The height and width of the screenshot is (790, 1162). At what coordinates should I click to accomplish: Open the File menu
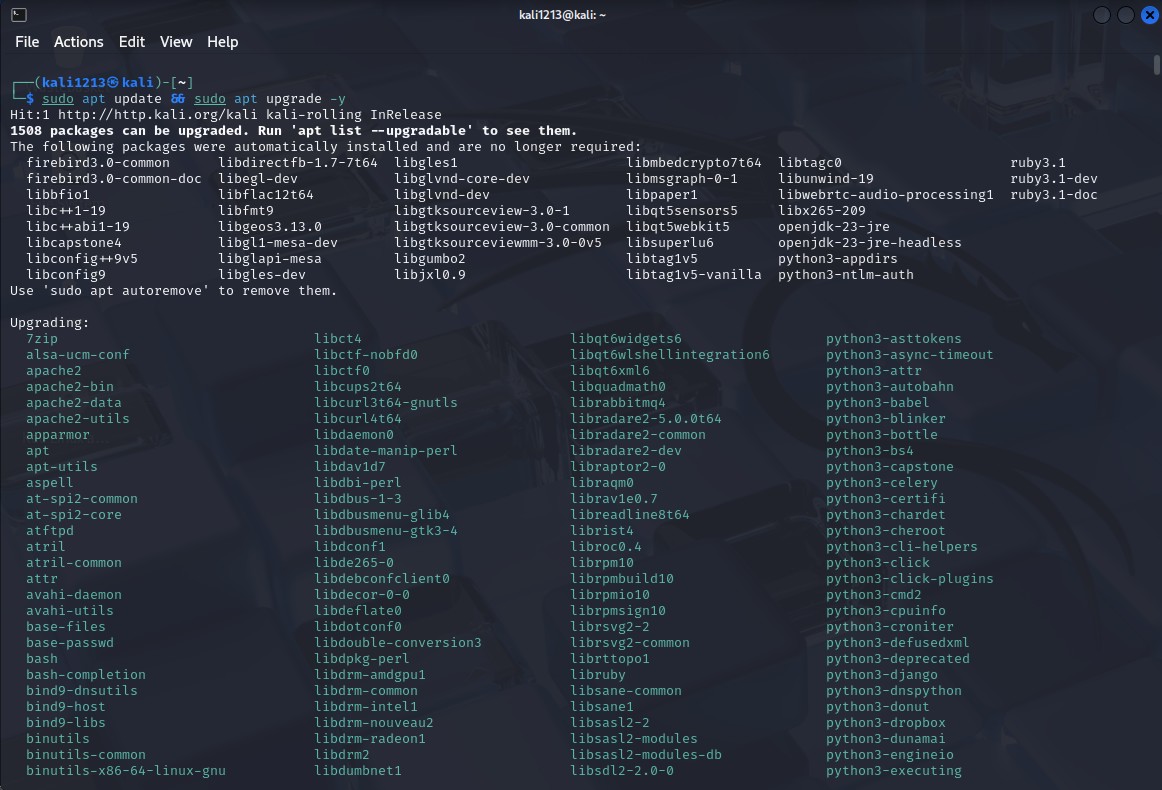tap(26, 42)
